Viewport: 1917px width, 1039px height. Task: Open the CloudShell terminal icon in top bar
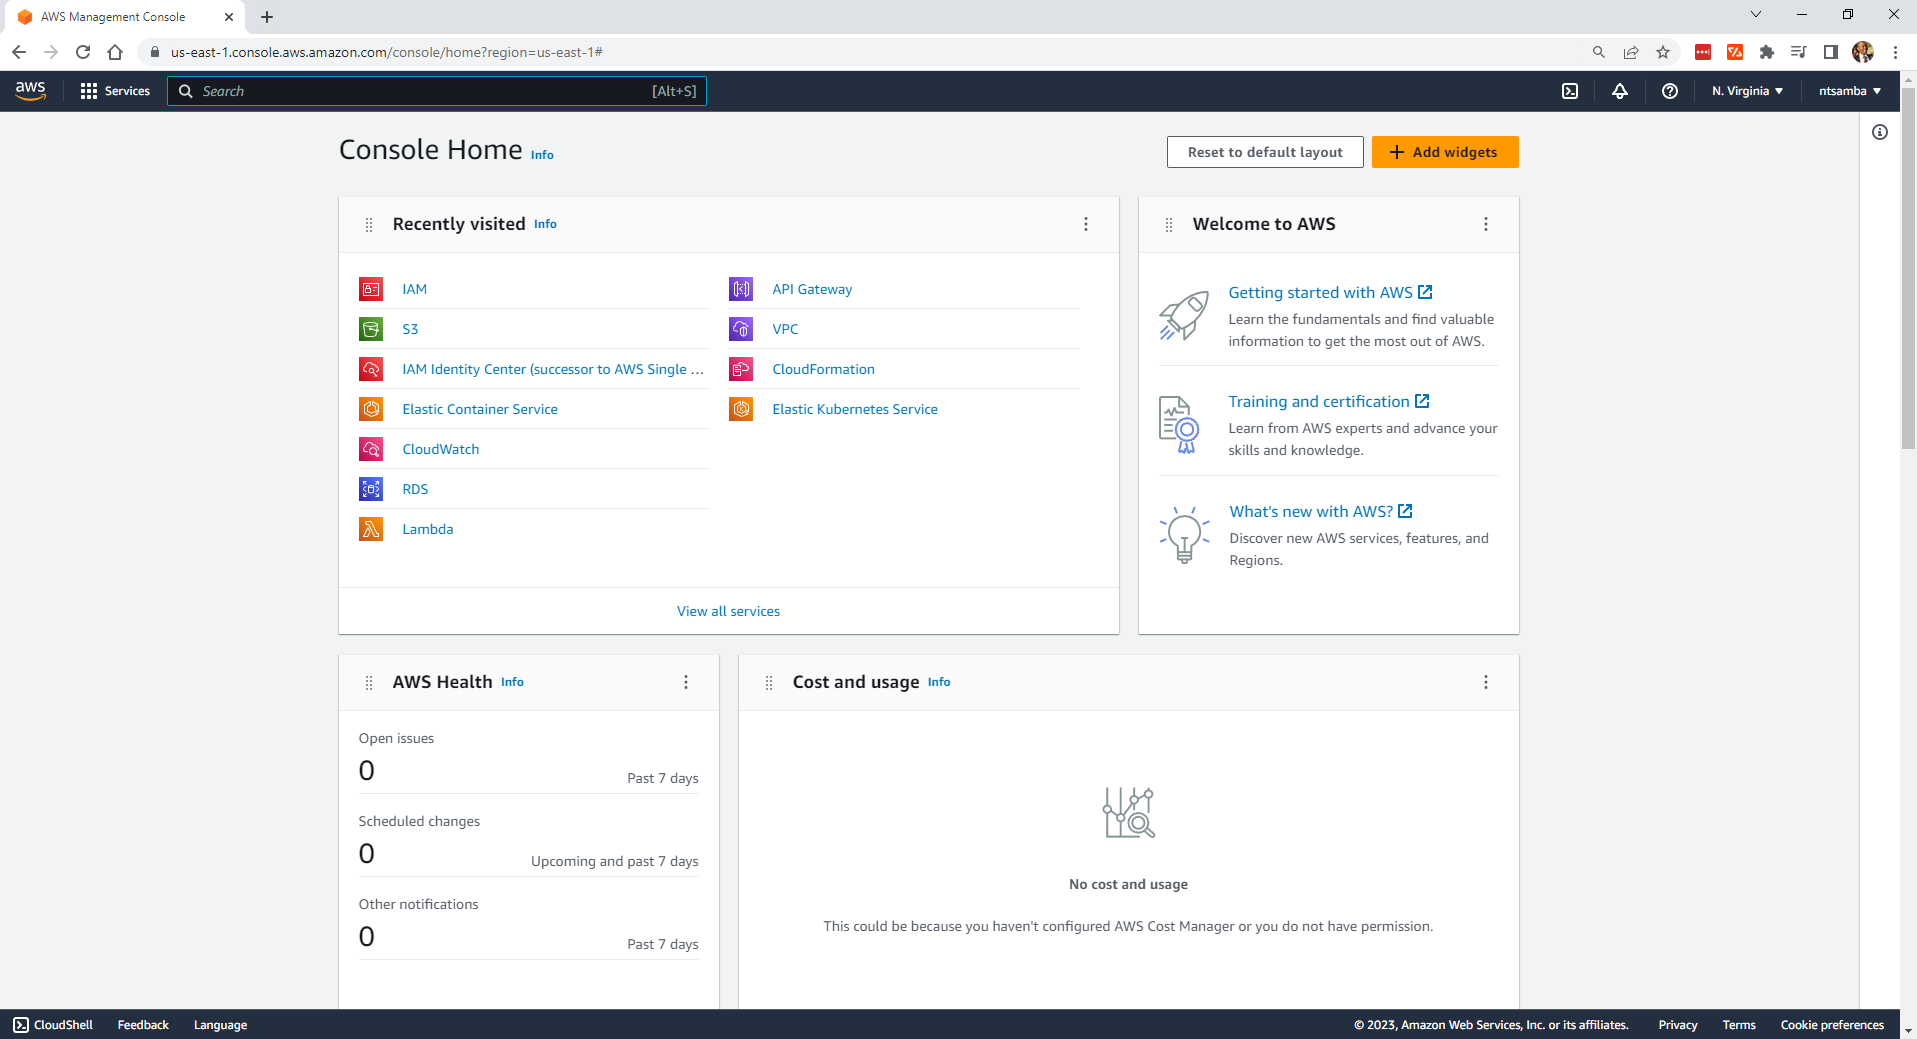1570,91
